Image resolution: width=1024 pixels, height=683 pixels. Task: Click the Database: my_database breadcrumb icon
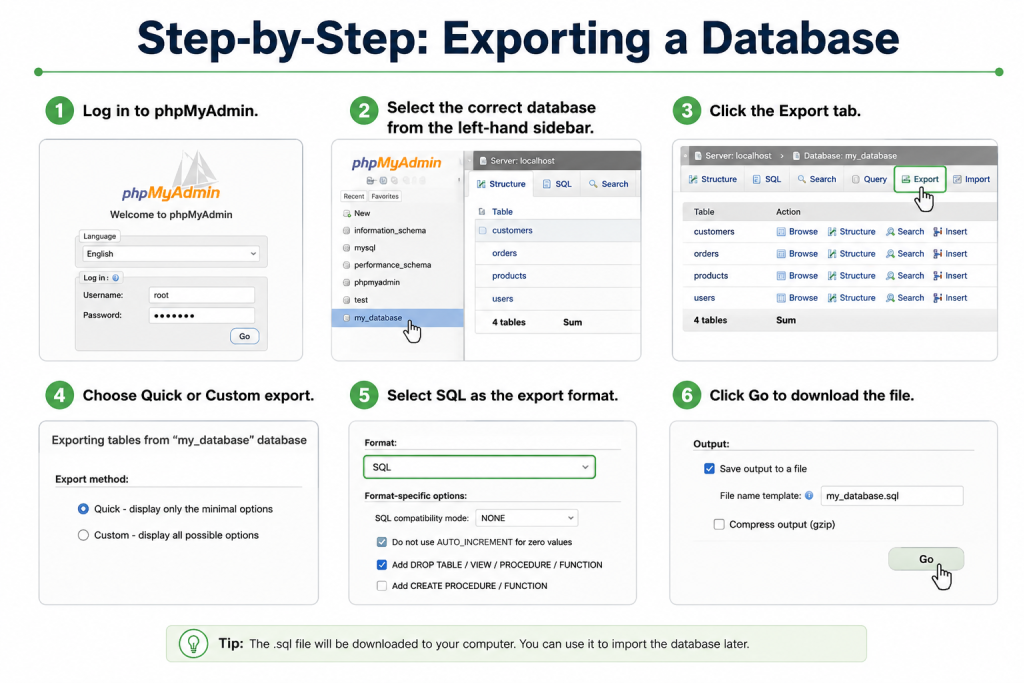coord(796,156)
